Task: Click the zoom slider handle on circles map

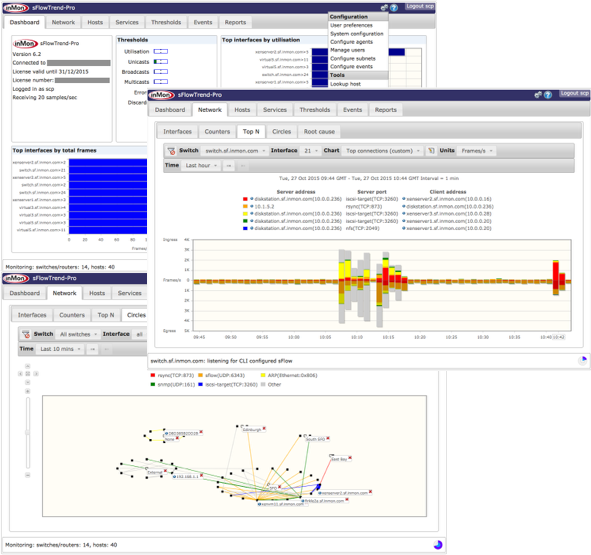Action: [x=28, y=432]
